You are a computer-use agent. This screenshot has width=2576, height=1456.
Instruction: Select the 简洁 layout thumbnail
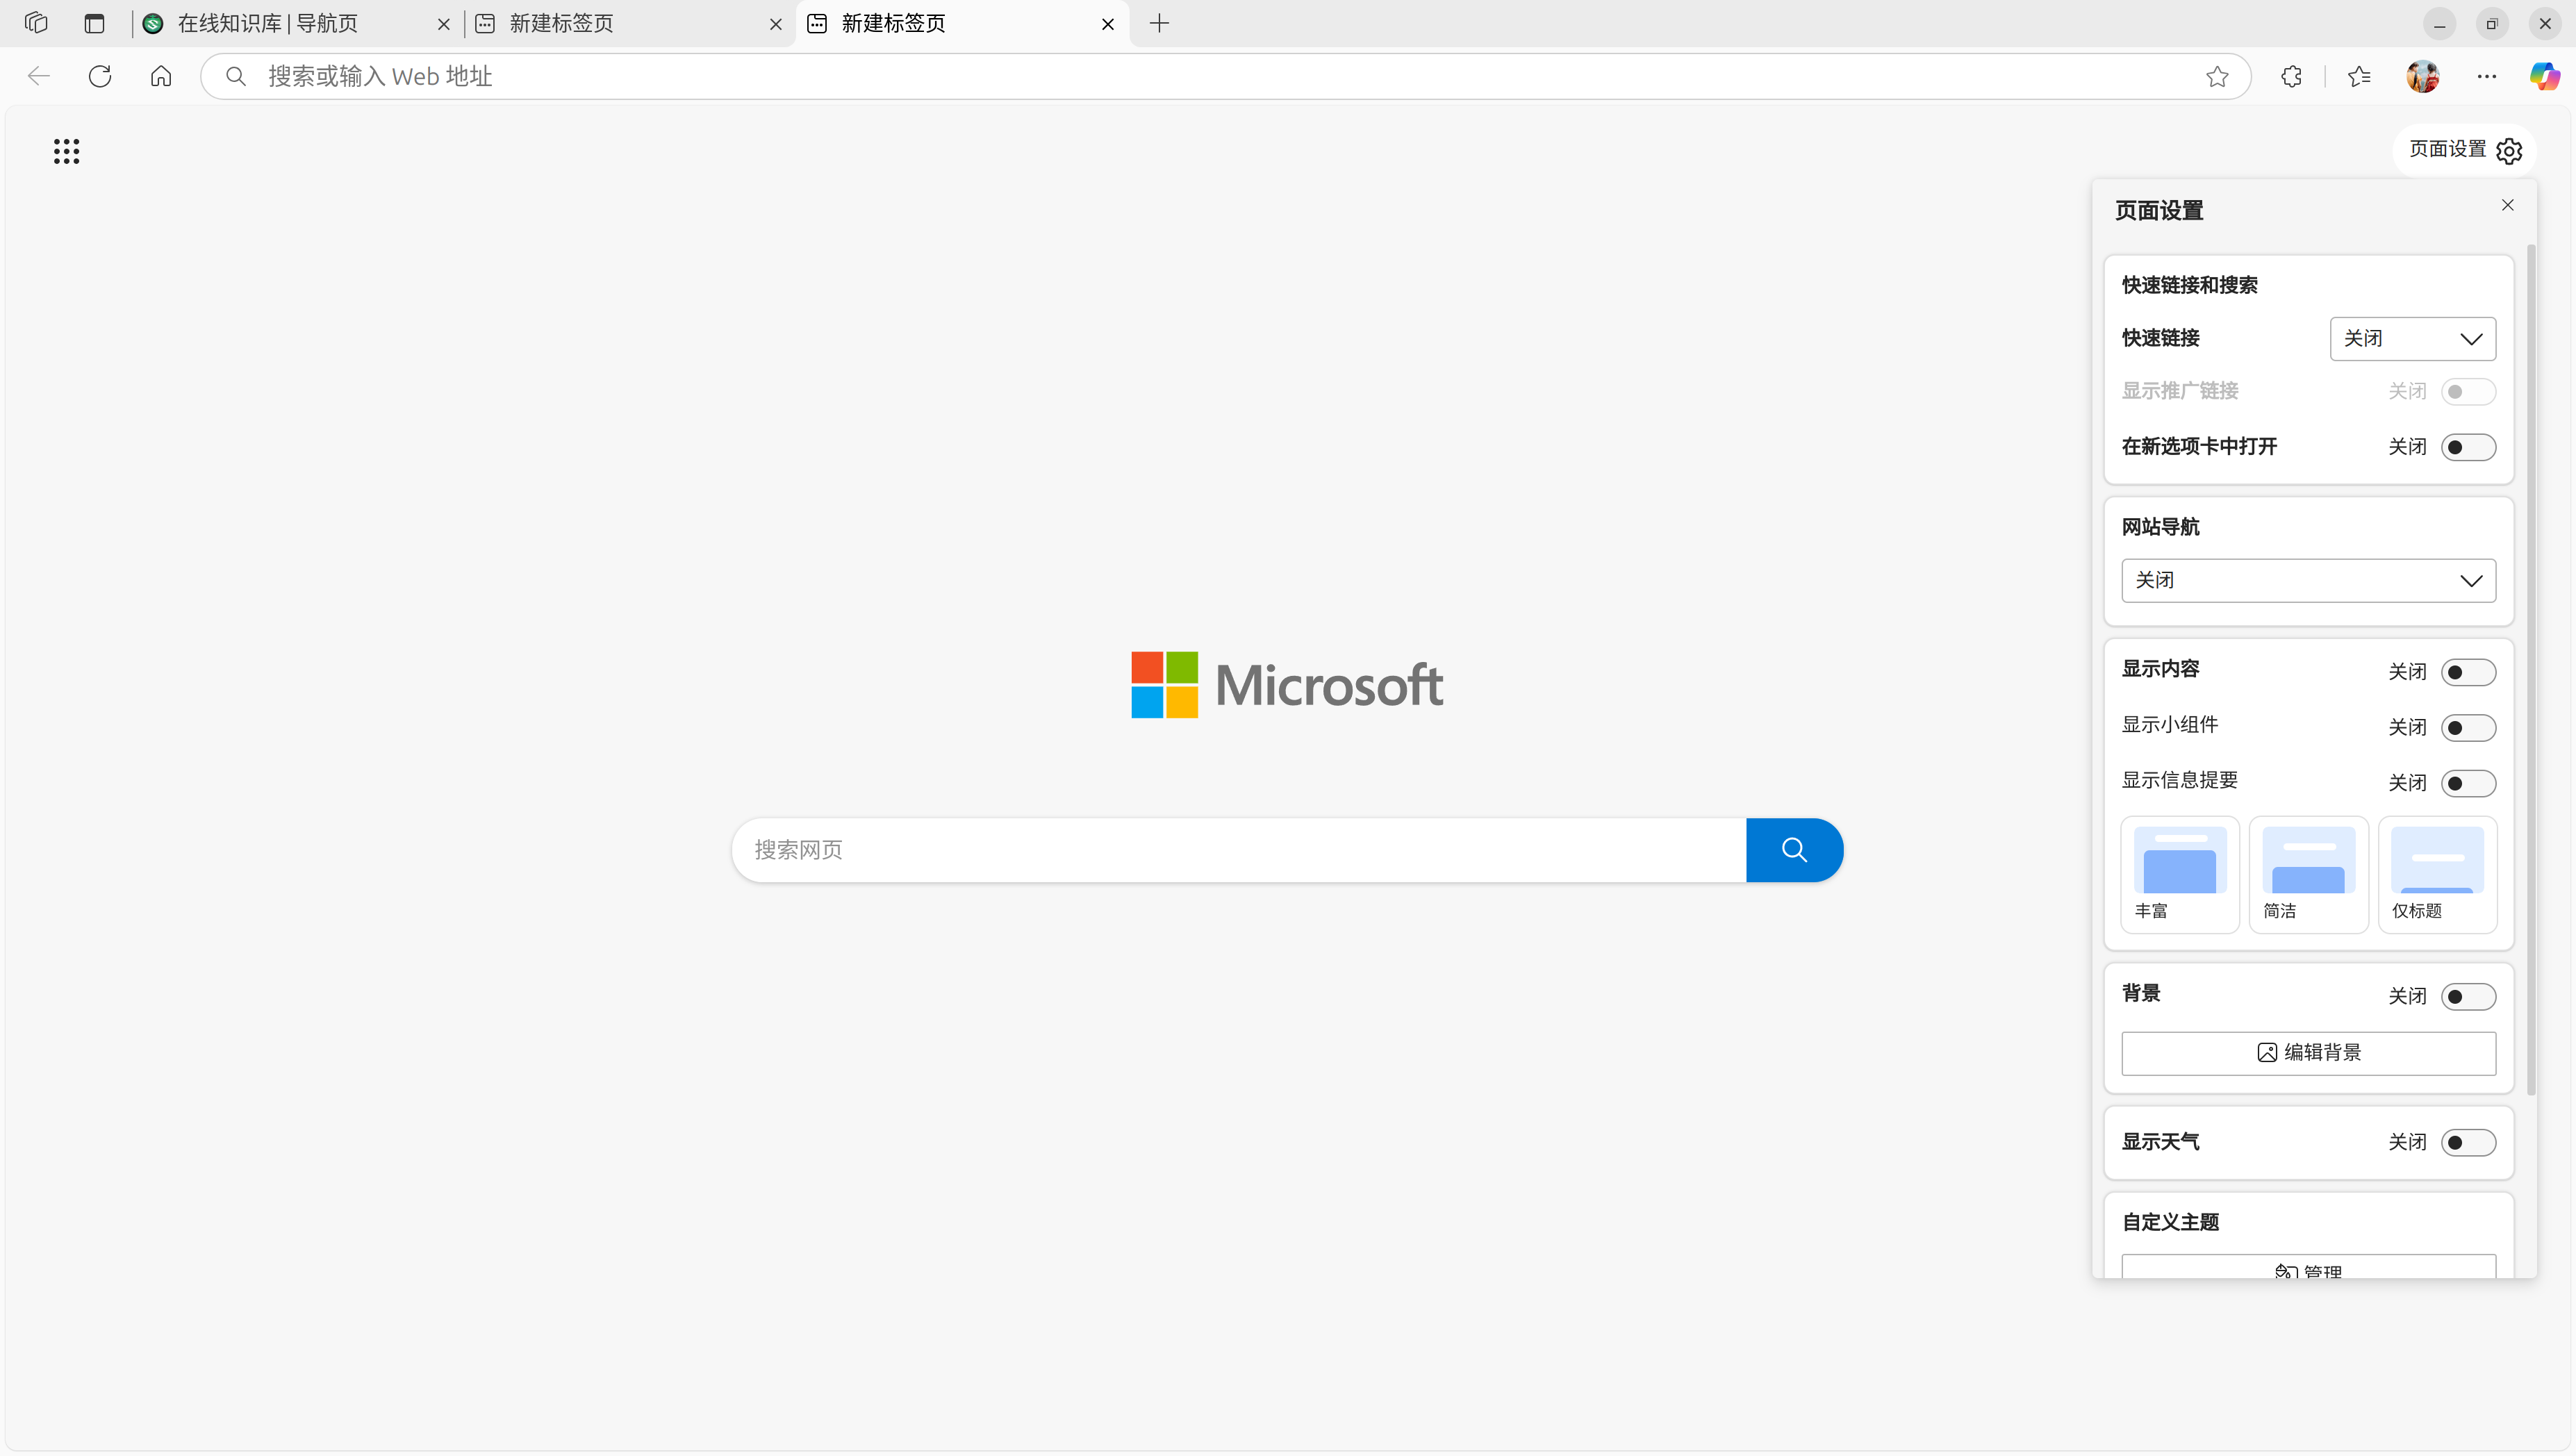pyautogui.click(x=2308, y=875)
